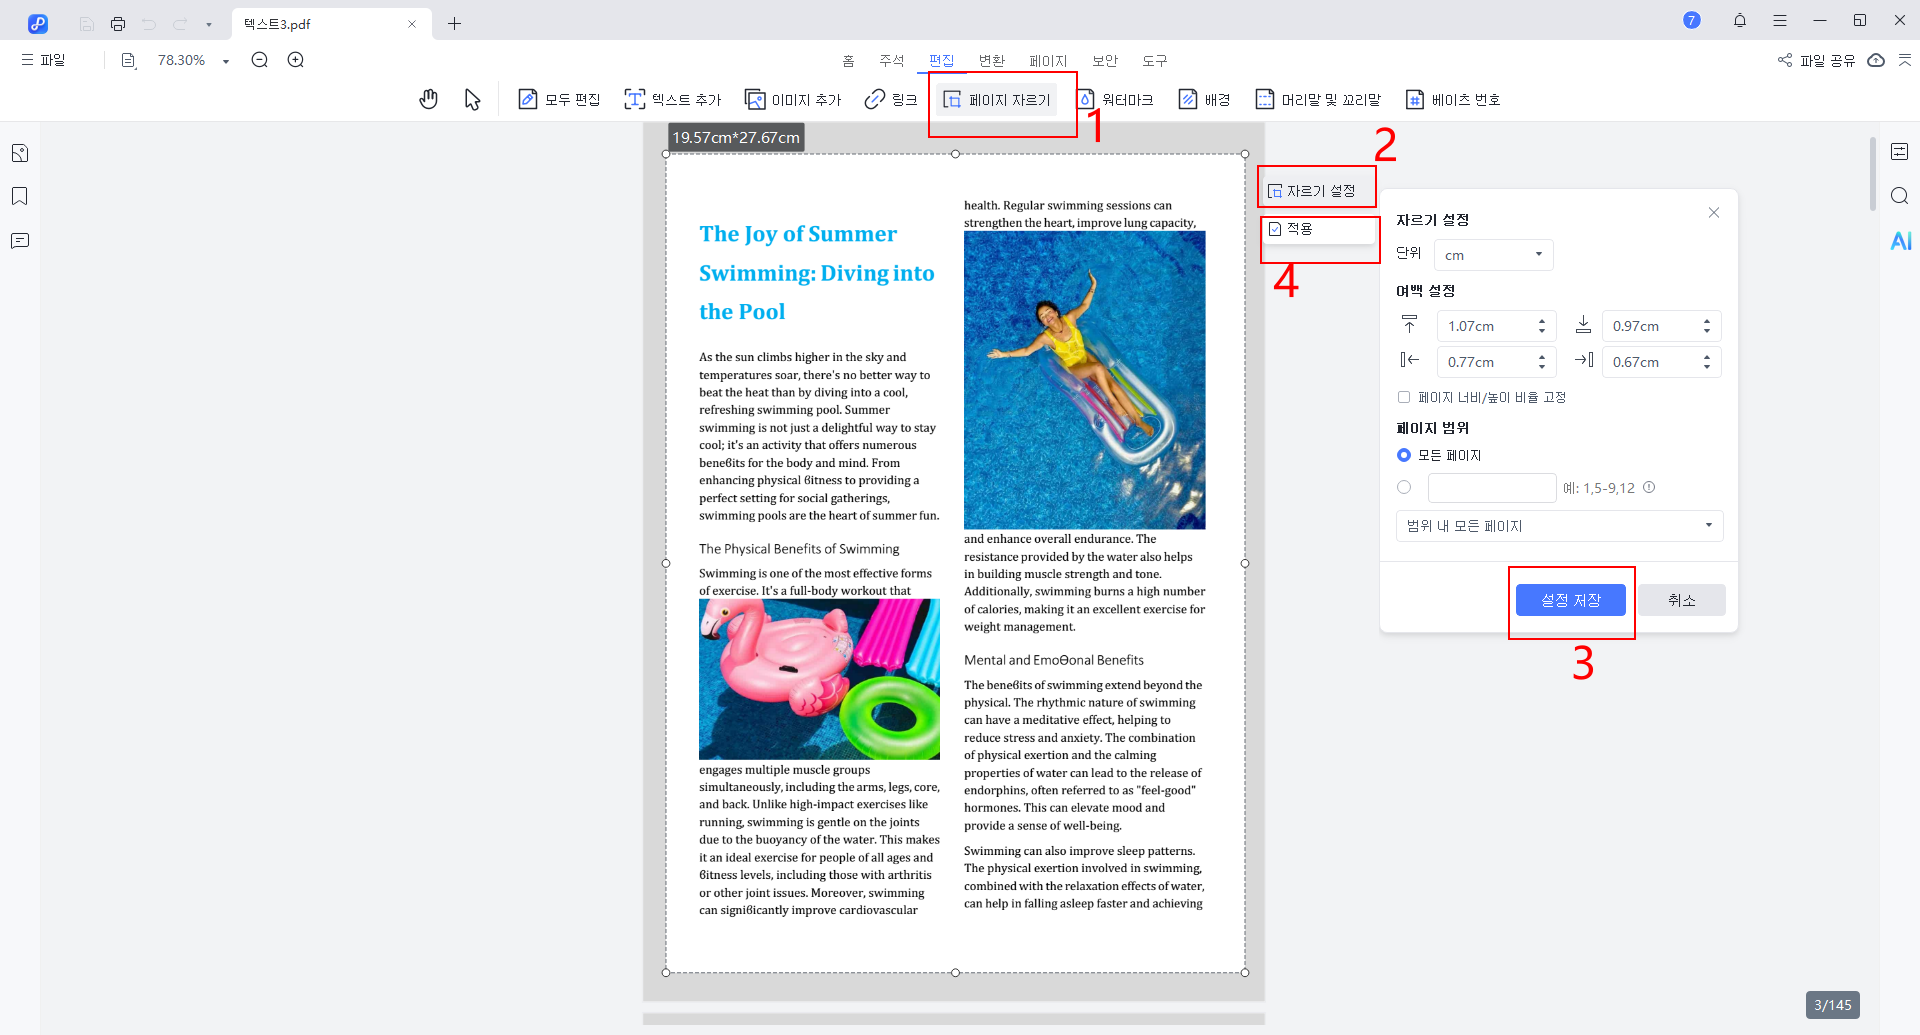Increase the right margin 0.67cm stepper

click(x=1707, y=356)
